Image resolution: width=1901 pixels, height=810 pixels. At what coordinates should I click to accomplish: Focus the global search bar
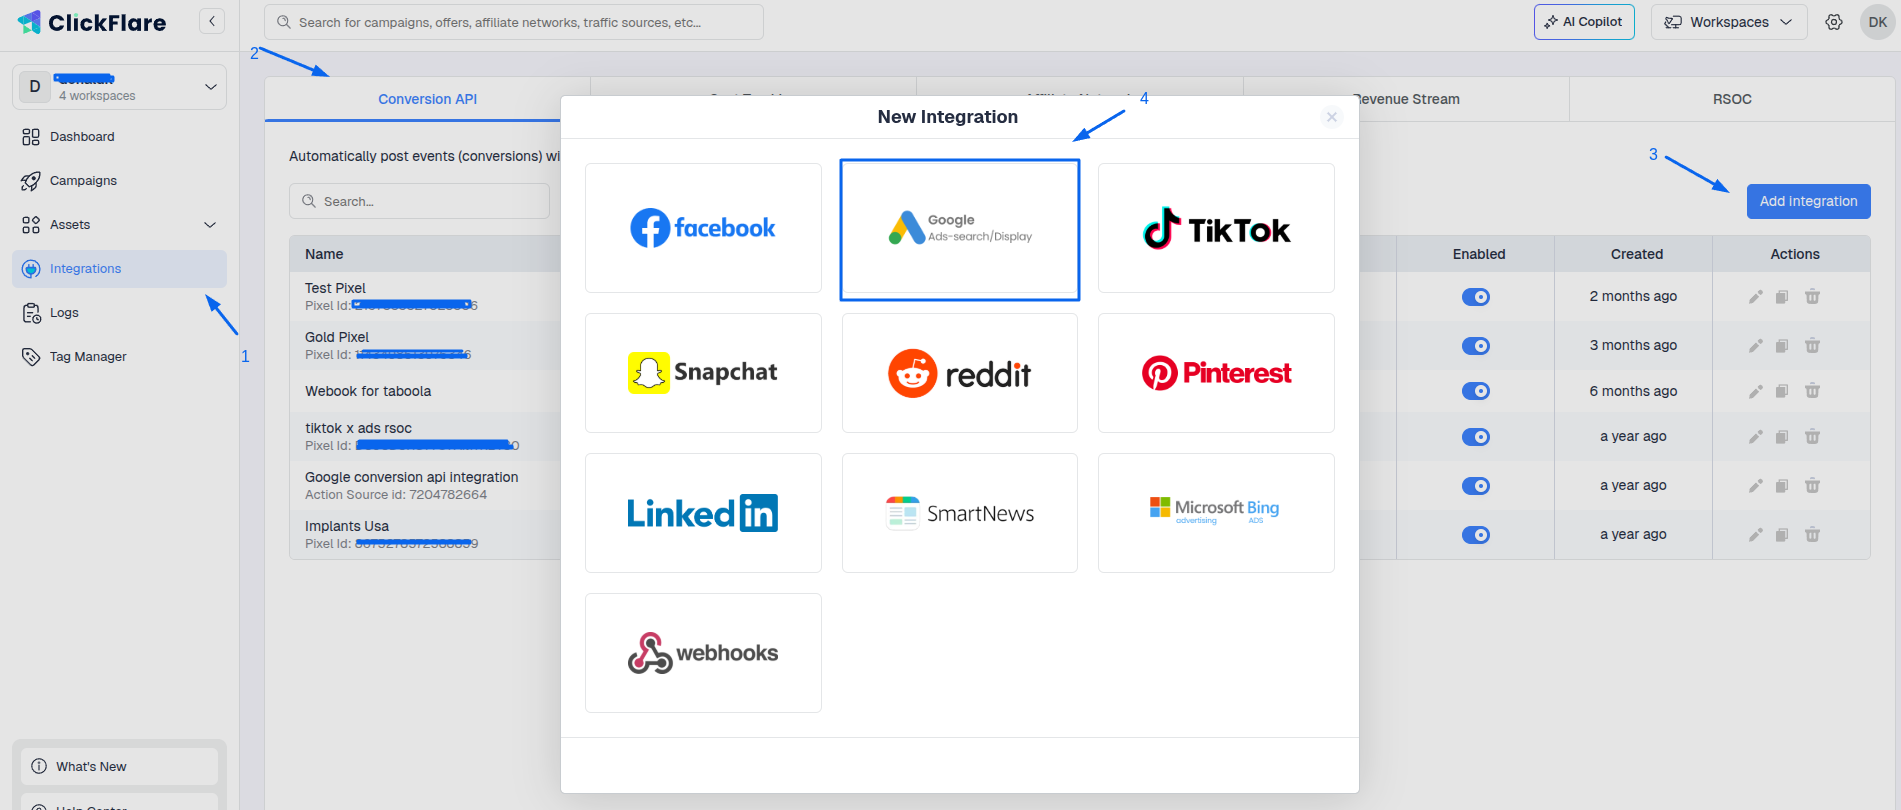(x=514, y=22)
